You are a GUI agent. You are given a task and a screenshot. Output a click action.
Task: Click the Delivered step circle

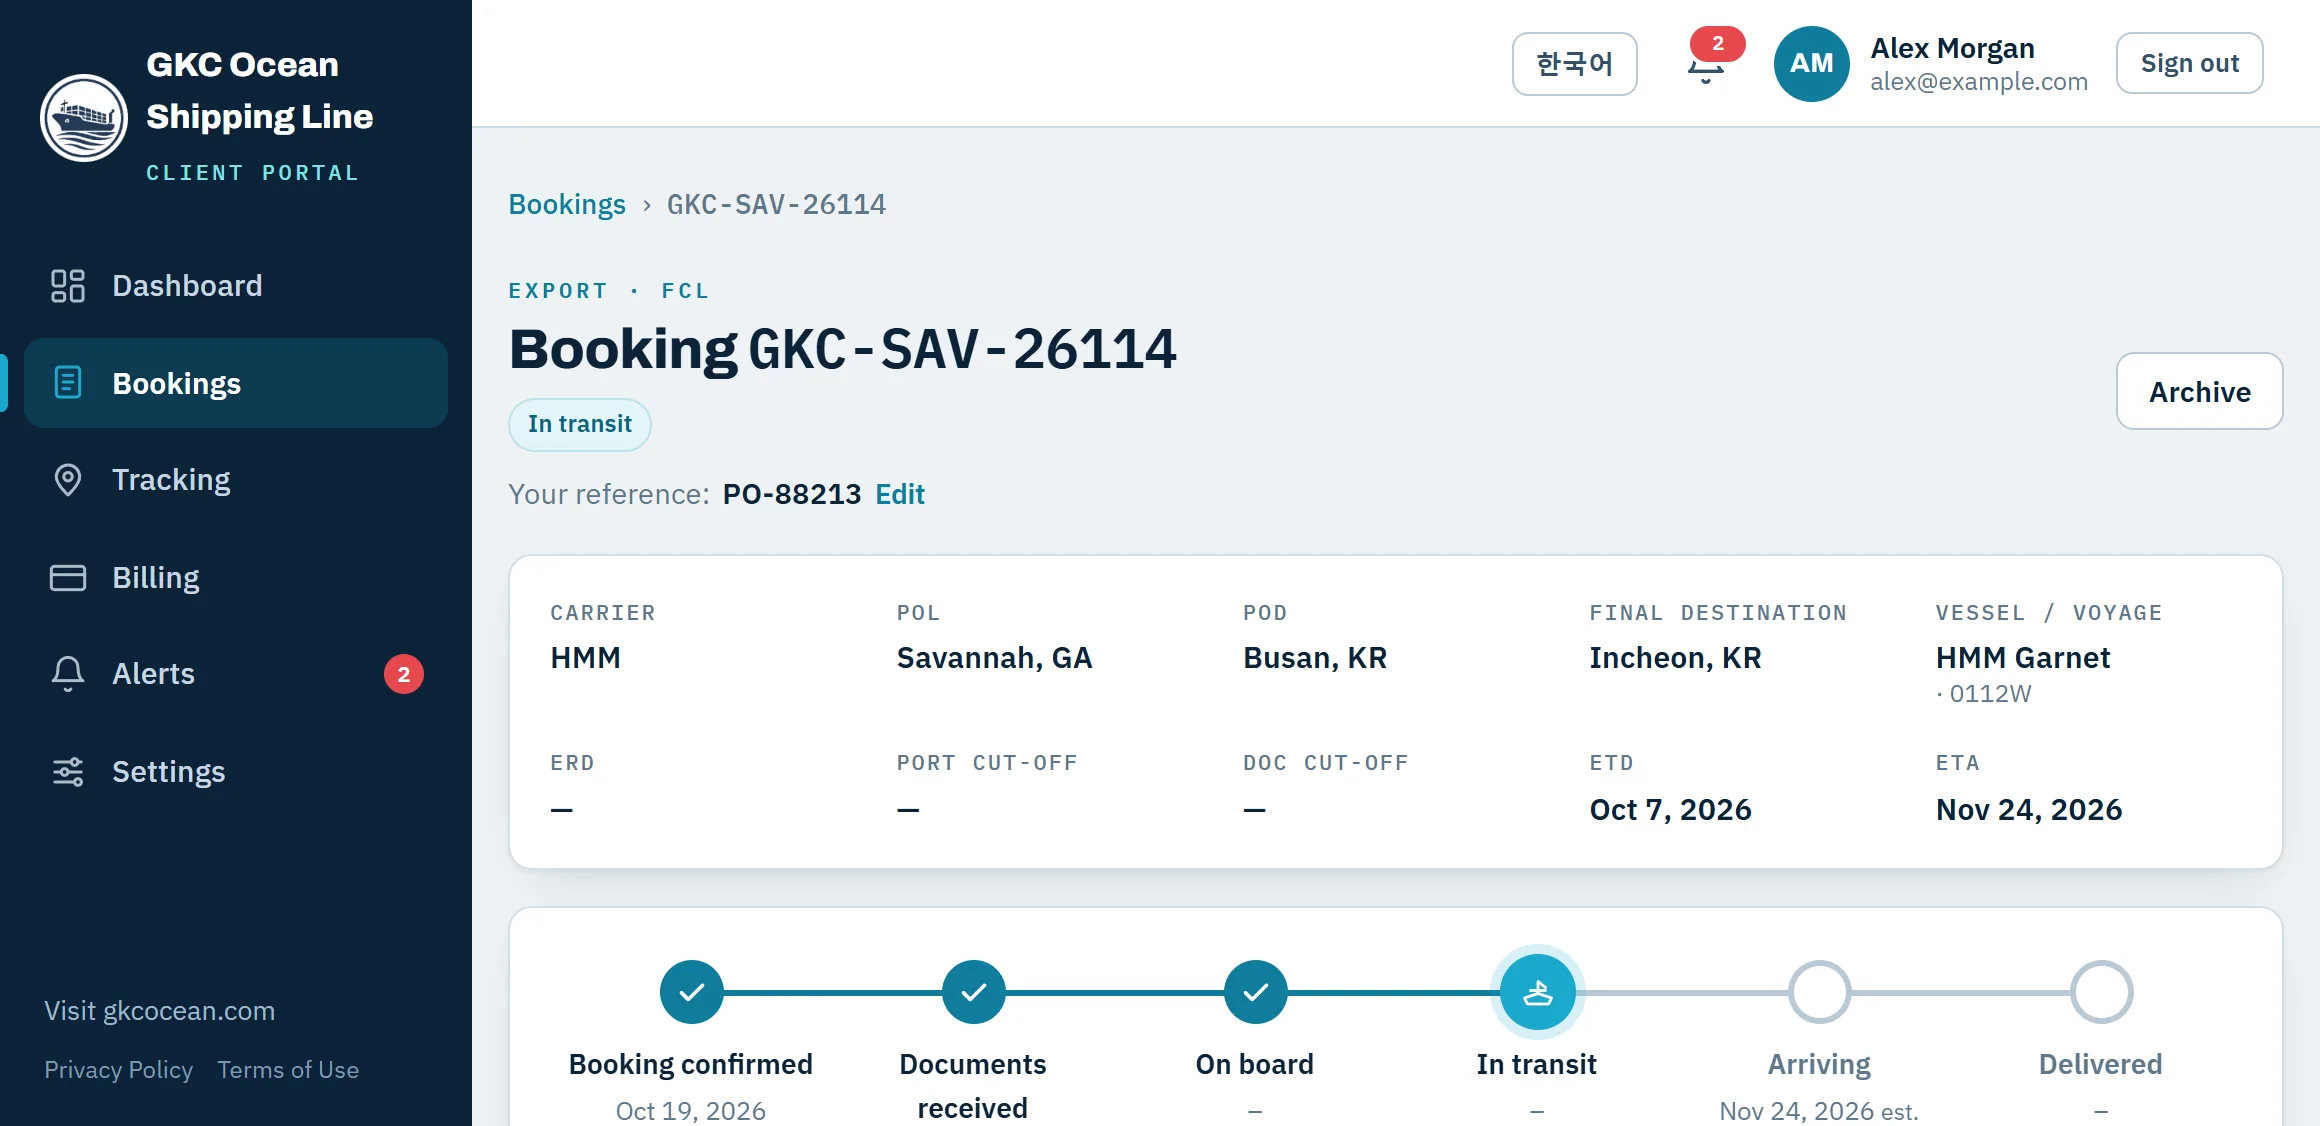click(2101, 992)
